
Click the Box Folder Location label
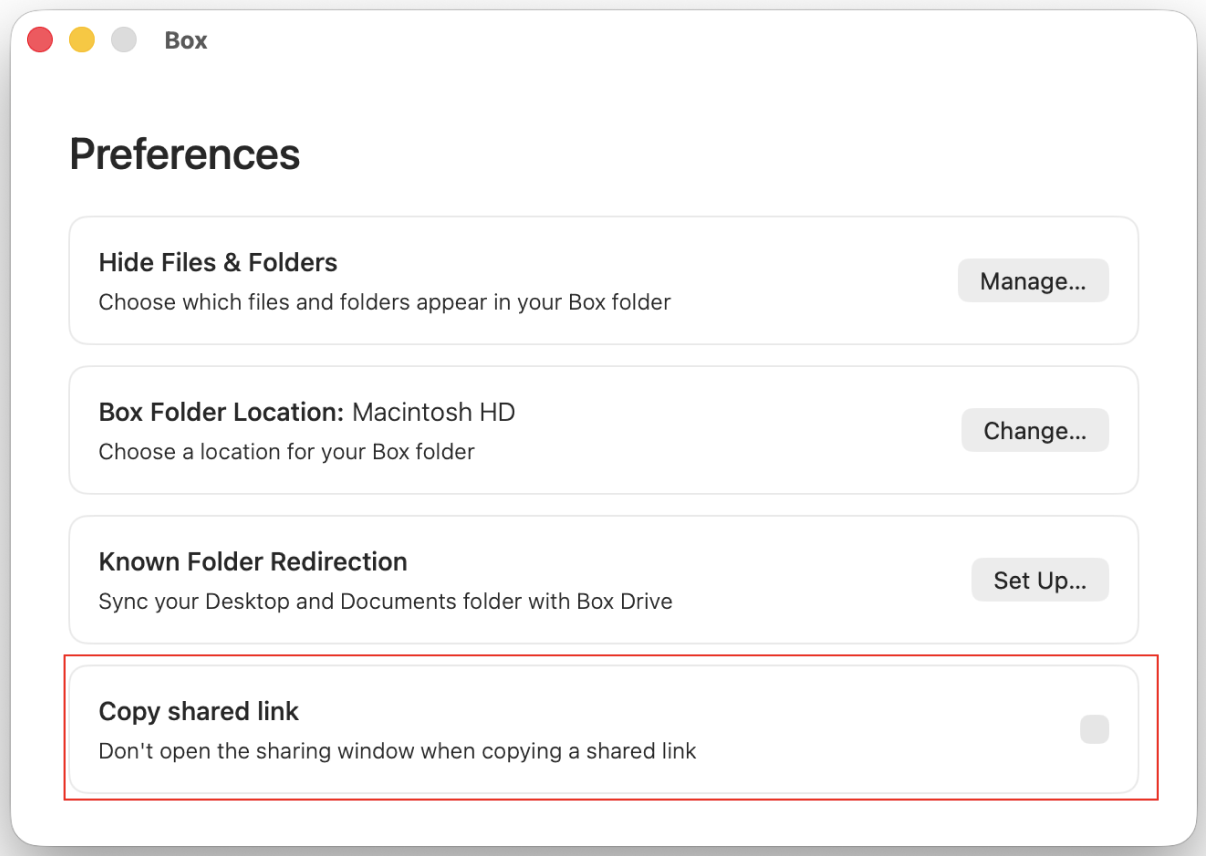pos(222,412)
